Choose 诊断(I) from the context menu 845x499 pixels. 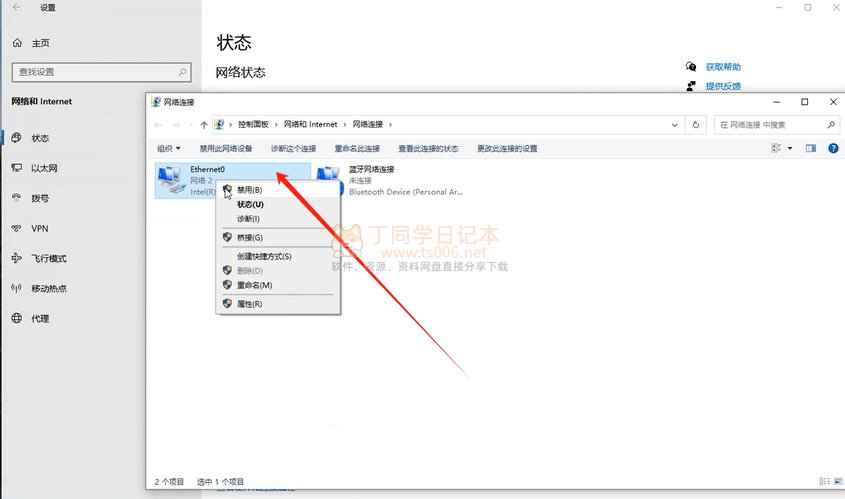[278, 219]
